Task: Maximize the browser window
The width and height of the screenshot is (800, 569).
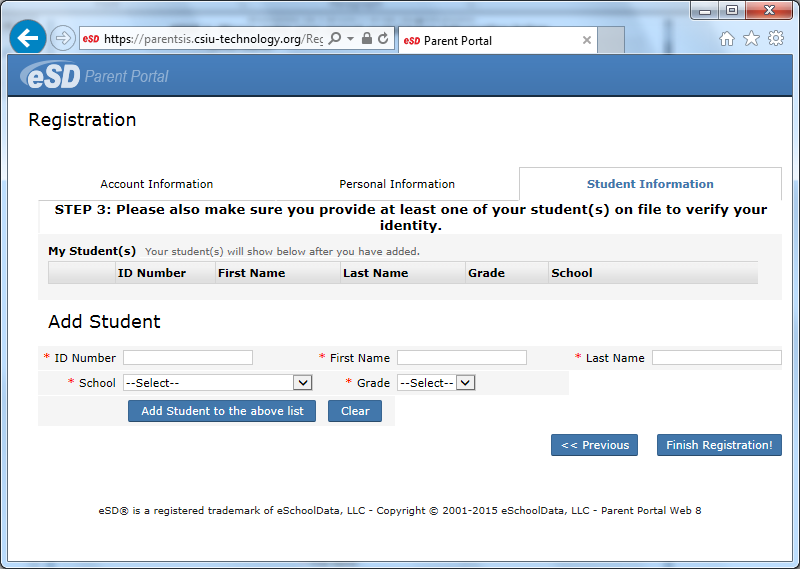Action: point(732,10)
